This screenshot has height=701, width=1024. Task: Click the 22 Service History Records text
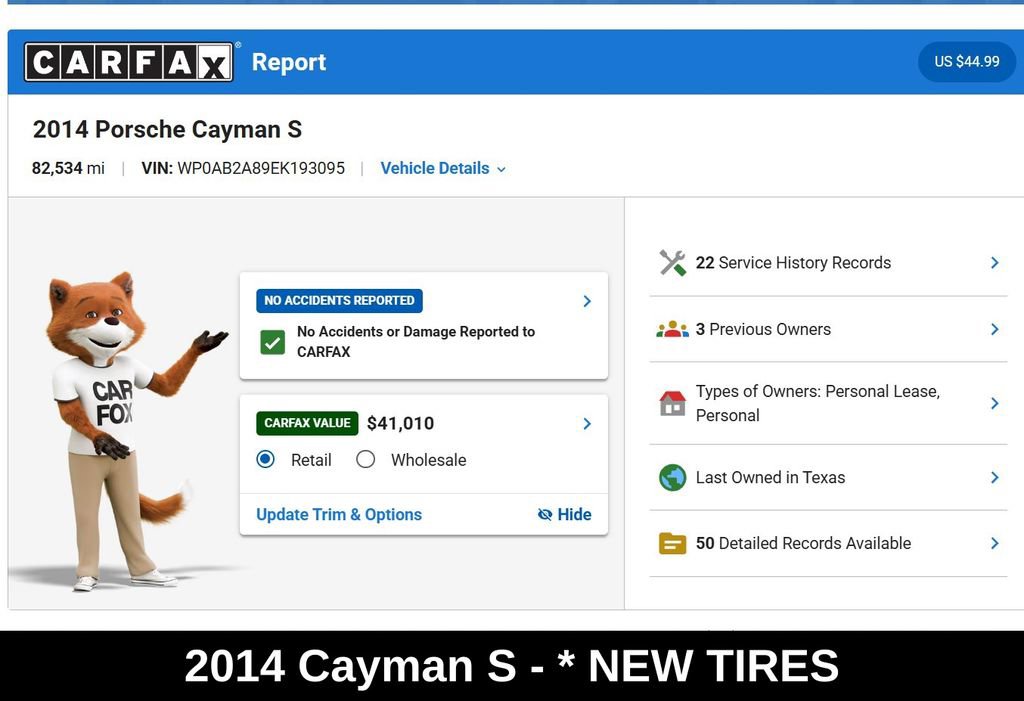793,263
